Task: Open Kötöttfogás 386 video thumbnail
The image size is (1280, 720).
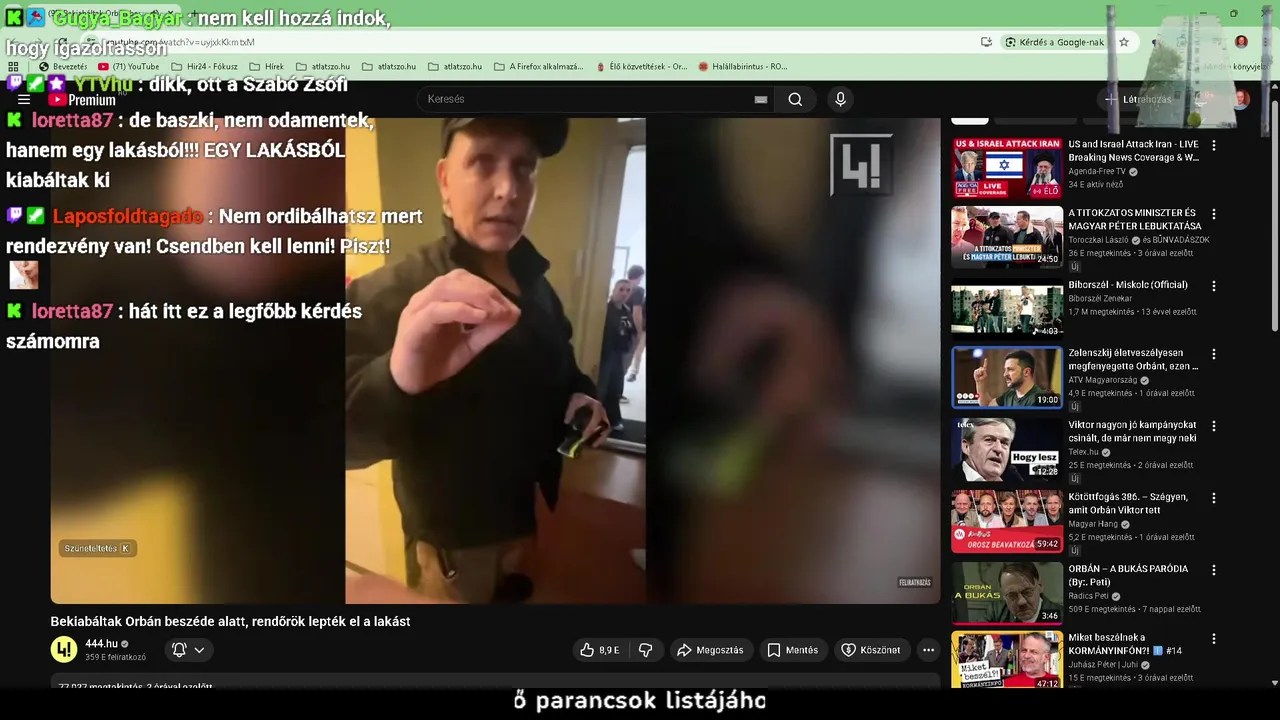Action: [1007, 521]
